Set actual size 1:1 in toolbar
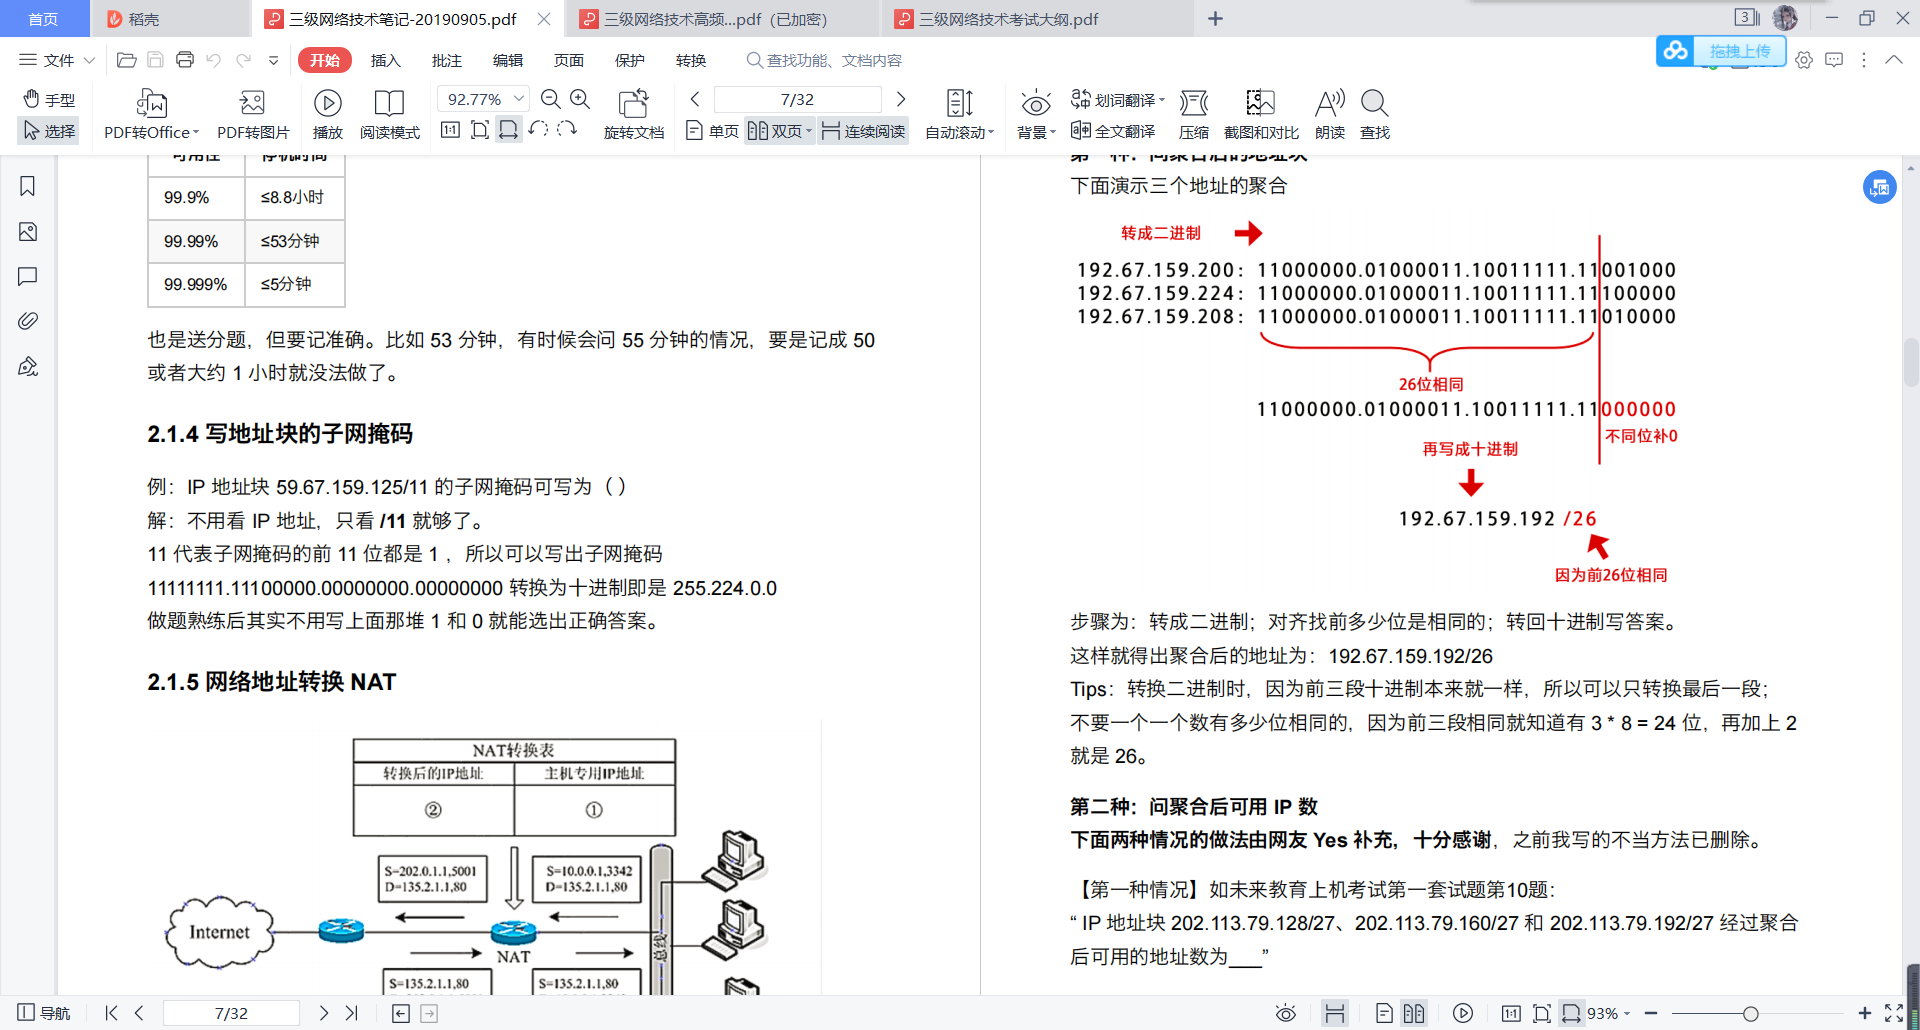Image resolution: width=1920 pixels, height=1030 pixels. click(450, 130)
